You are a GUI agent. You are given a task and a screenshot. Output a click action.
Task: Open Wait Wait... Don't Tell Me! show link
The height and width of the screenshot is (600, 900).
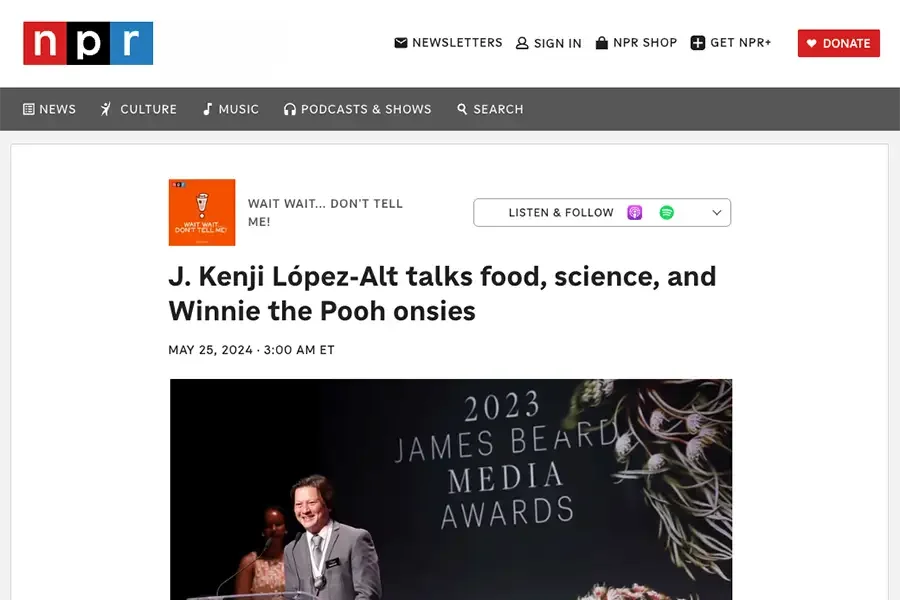325,212
